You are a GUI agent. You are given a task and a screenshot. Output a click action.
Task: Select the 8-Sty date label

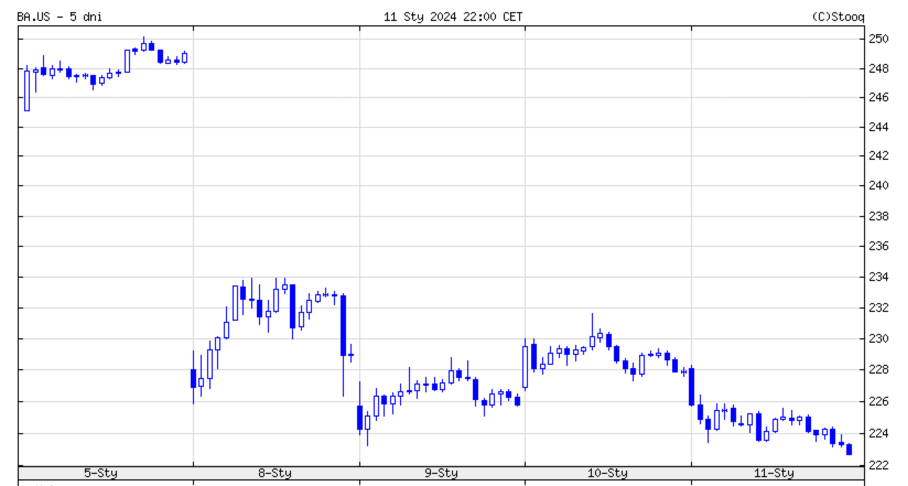pyautogui.click(x=275, y=473)
